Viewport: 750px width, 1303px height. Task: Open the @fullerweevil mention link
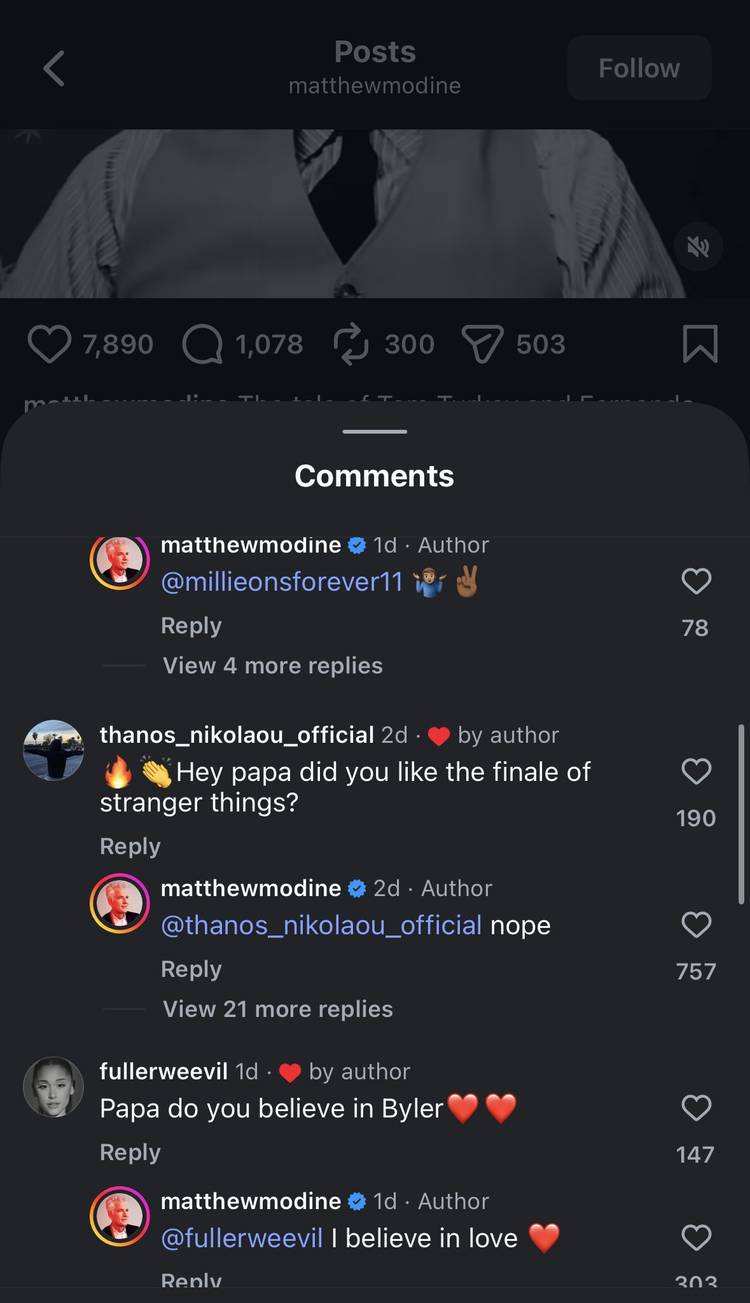click(241, 1238)
